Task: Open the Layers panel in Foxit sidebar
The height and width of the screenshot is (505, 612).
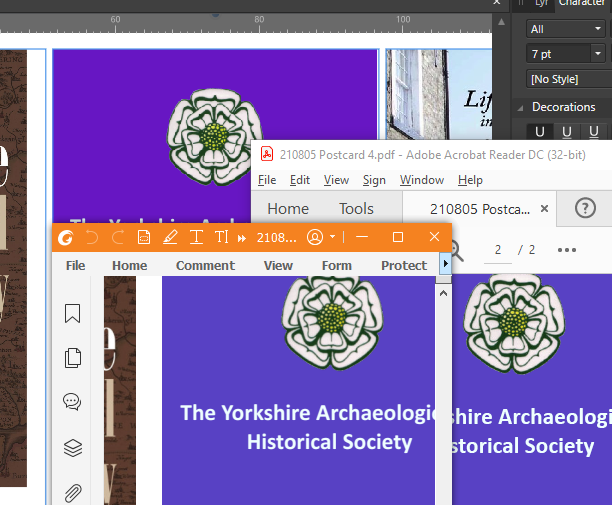Action: pyautogui.click(x=73, y=448)
